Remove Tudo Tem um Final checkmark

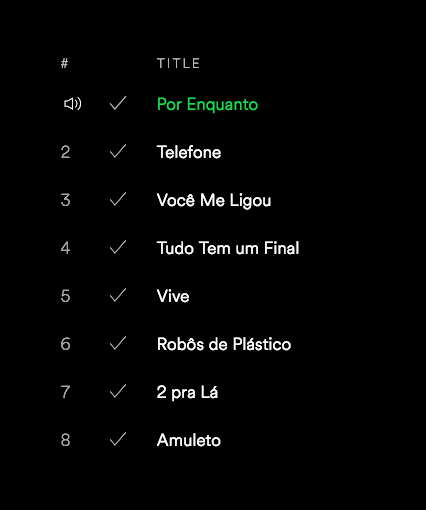118,247
